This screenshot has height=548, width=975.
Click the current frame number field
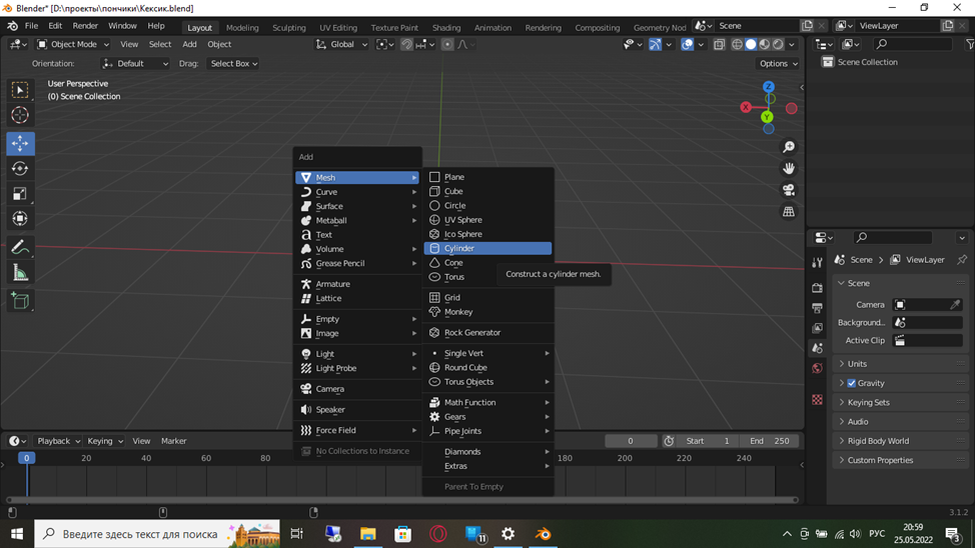631,441
